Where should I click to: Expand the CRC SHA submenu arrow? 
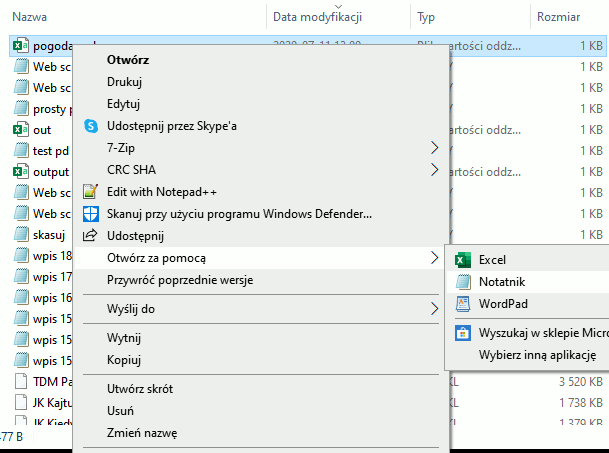coord(435,170)
